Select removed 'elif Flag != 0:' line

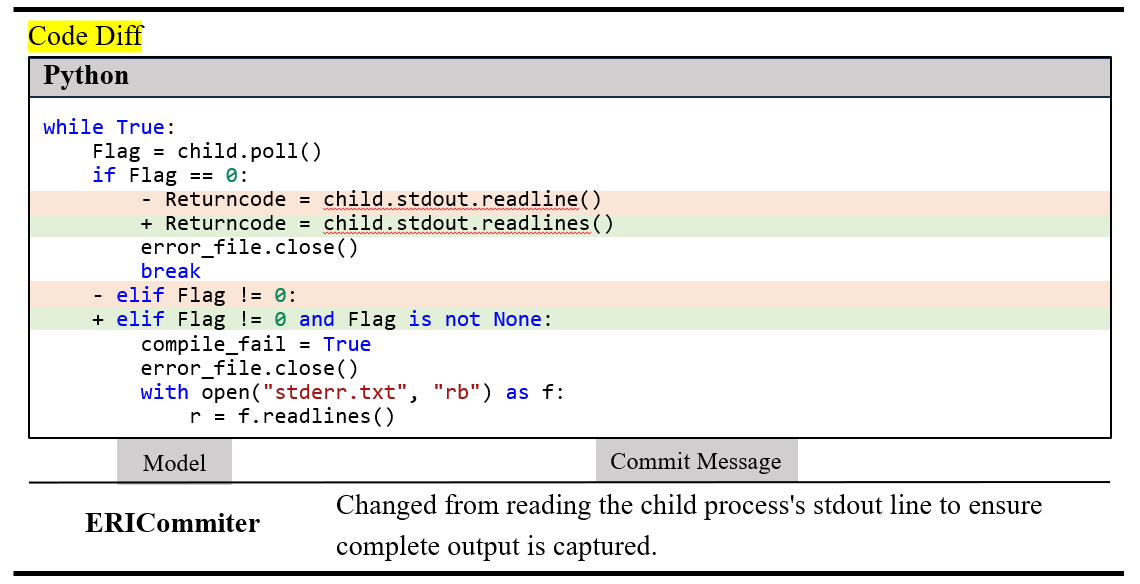click(x=195, y=295)
